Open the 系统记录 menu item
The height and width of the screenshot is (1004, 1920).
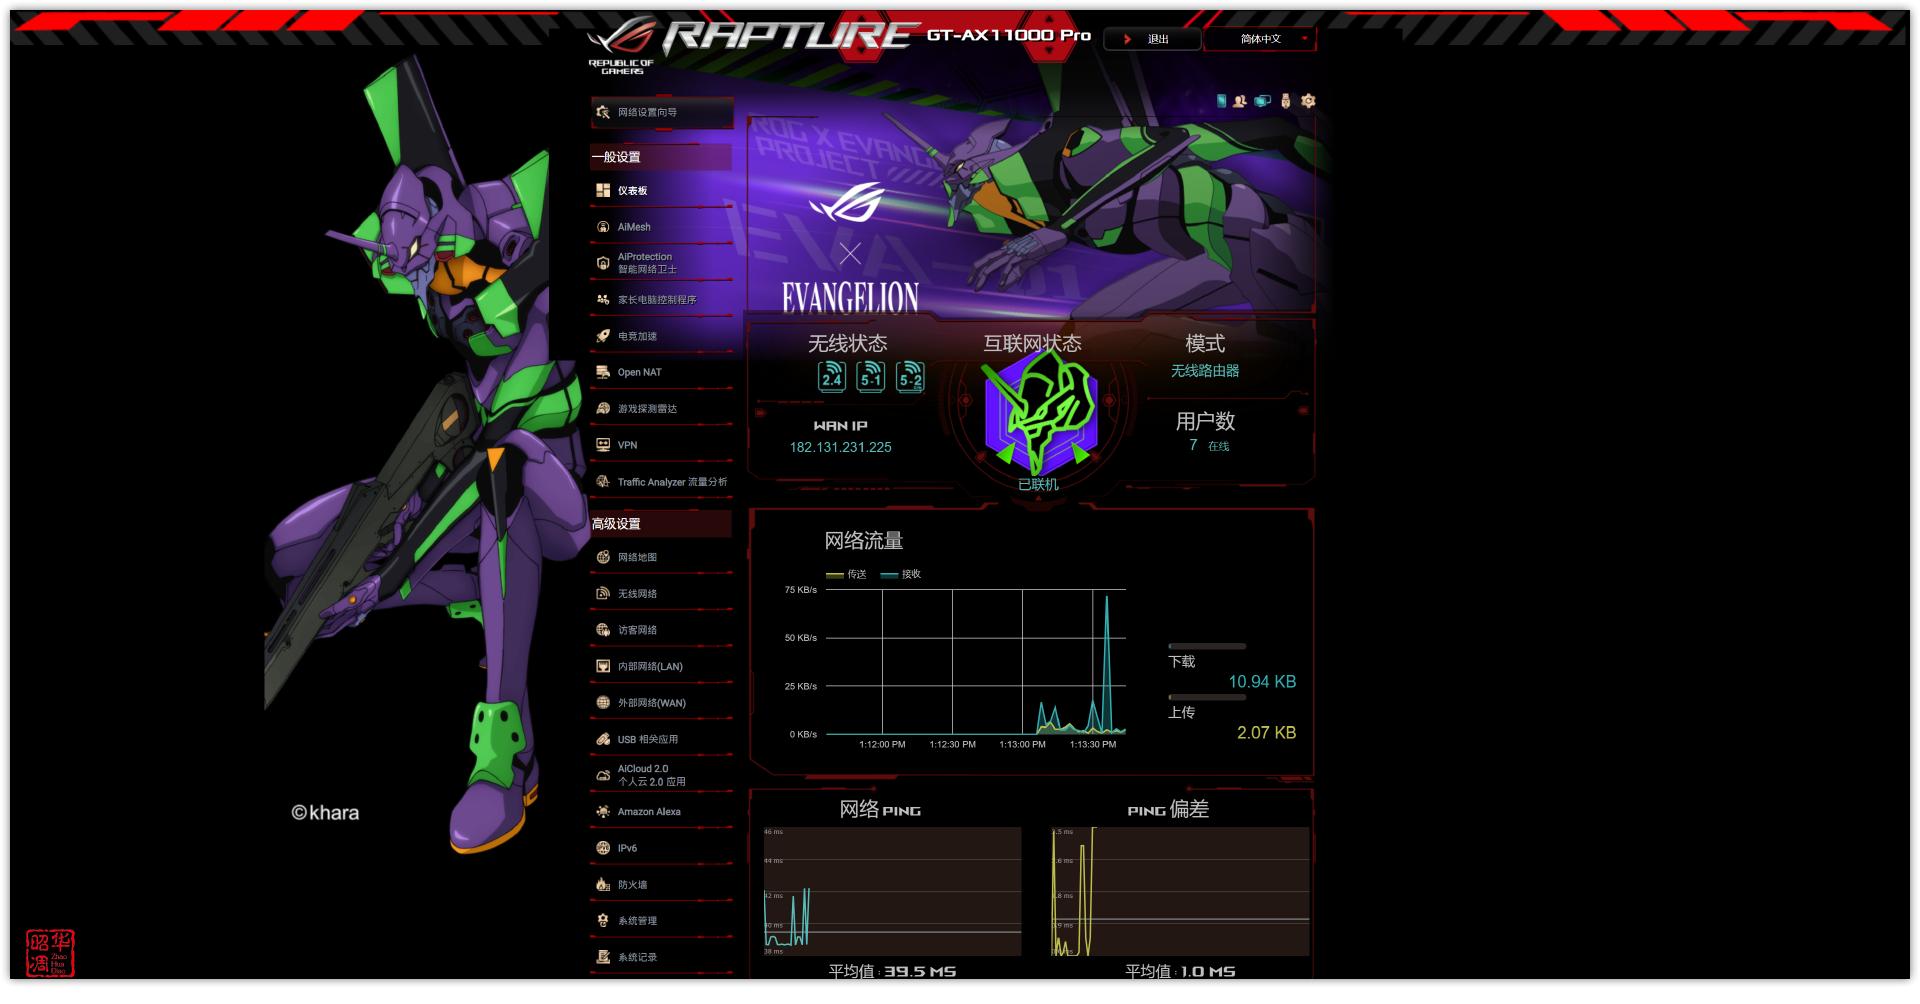[x=661, y=957]
